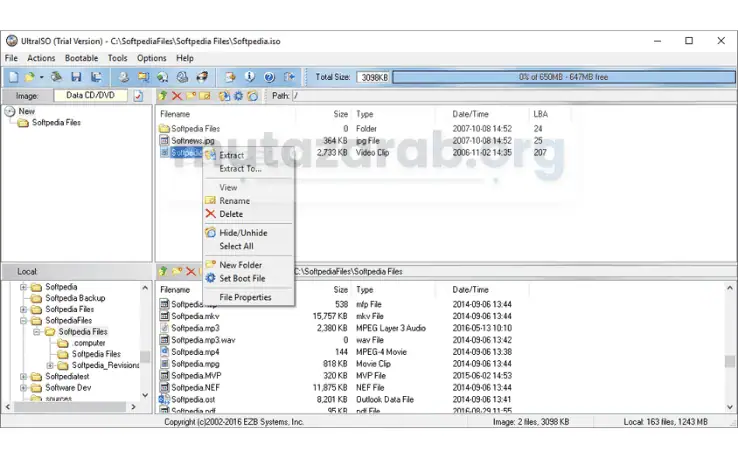Choose New Folder in the context menu
The image size is (738, 458).
(249, 265)
